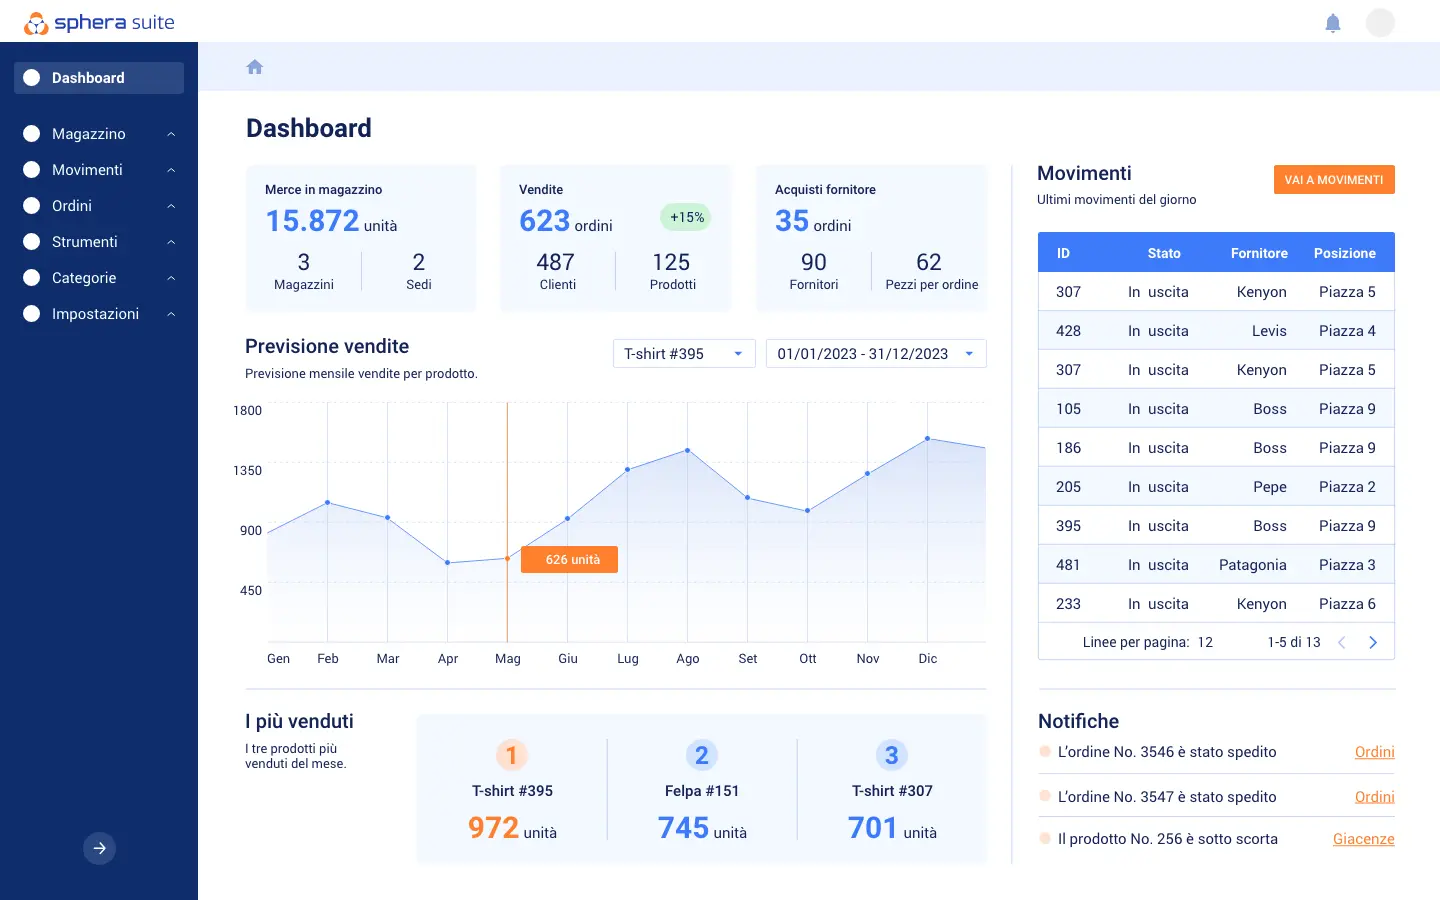Screen dimensions: 1440x900
Task: Select table row with ID 428
Action: click(1216, 331)
